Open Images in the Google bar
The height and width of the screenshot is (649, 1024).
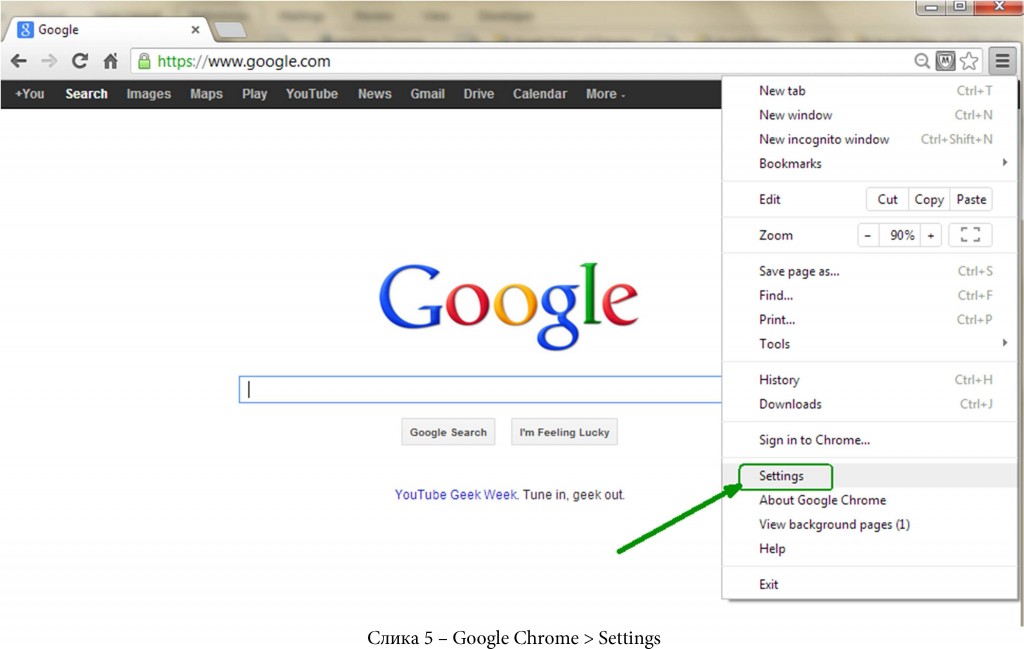pyautogui.click(x=149, y=94)
